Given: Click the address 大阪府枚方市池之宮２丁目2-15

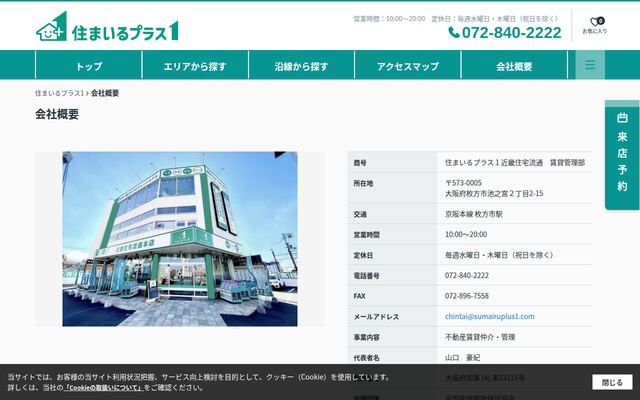Looking at the screenshot, I should coord(494,193).
